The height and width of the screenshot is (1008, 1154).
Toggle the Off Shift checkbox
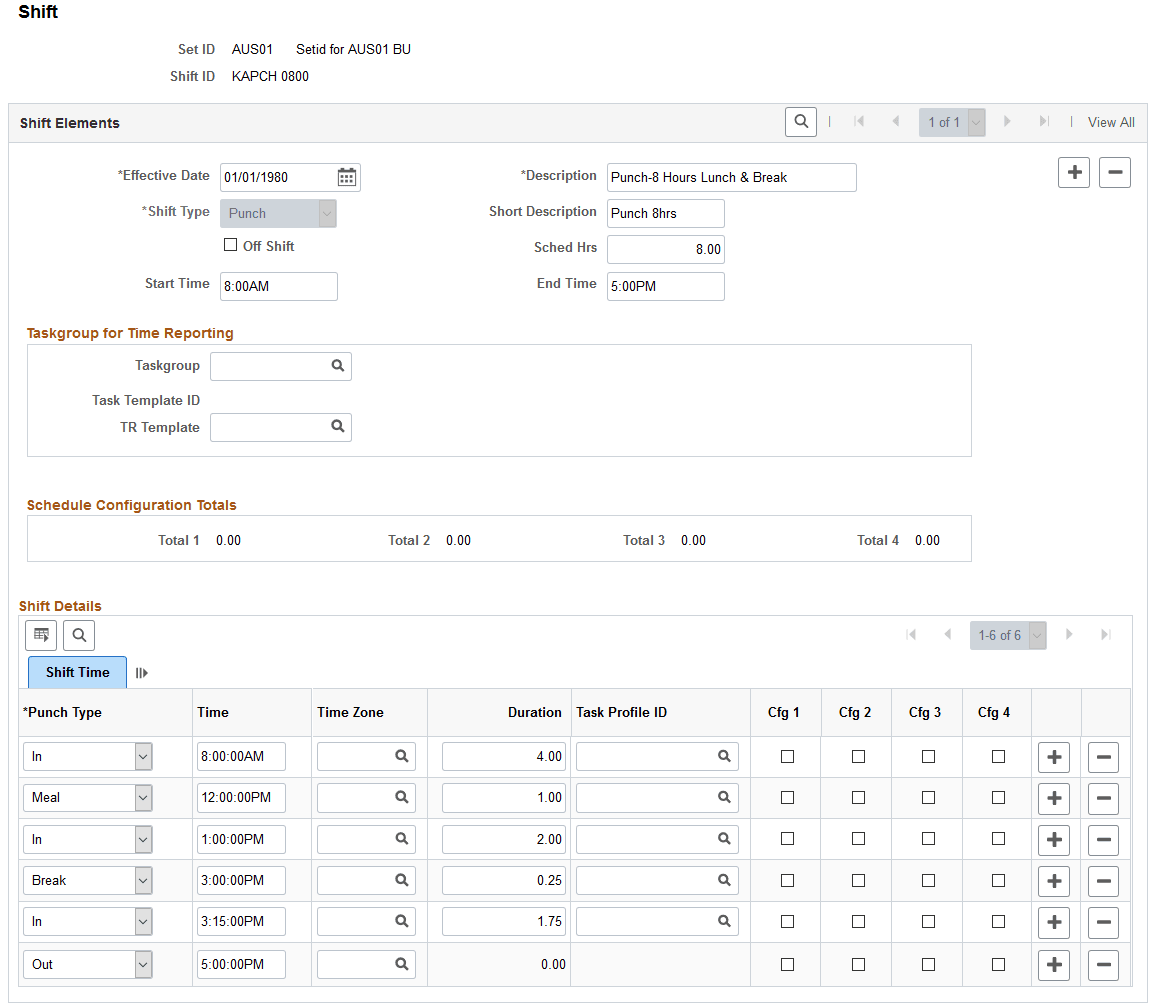(230, 245)
